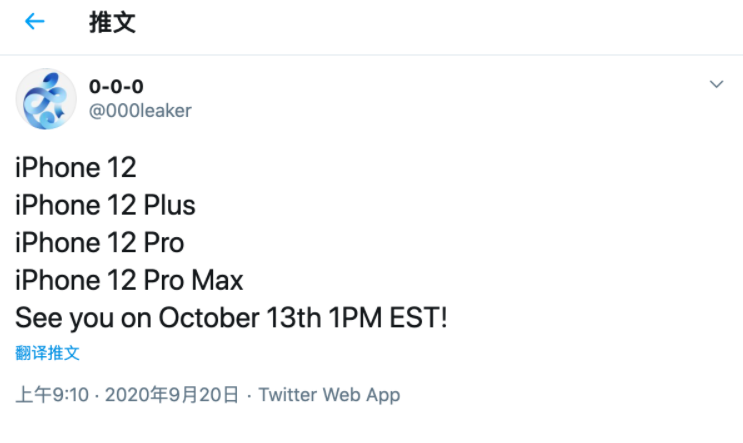Select the "iPhone 12 Pro Max" line
This screenshot has height=443, width=743.
(x=129, y=280)
